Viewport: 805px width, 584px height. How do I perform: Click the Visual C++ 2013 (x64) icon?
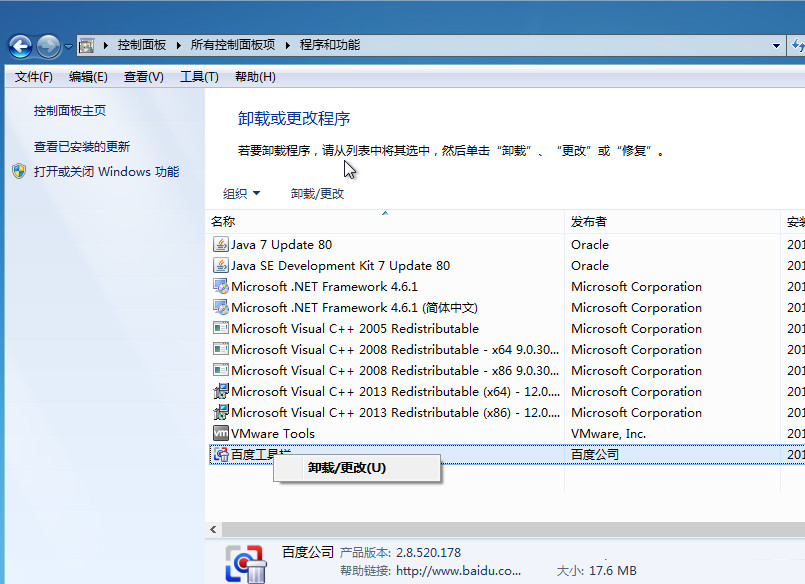pos(221,392)
